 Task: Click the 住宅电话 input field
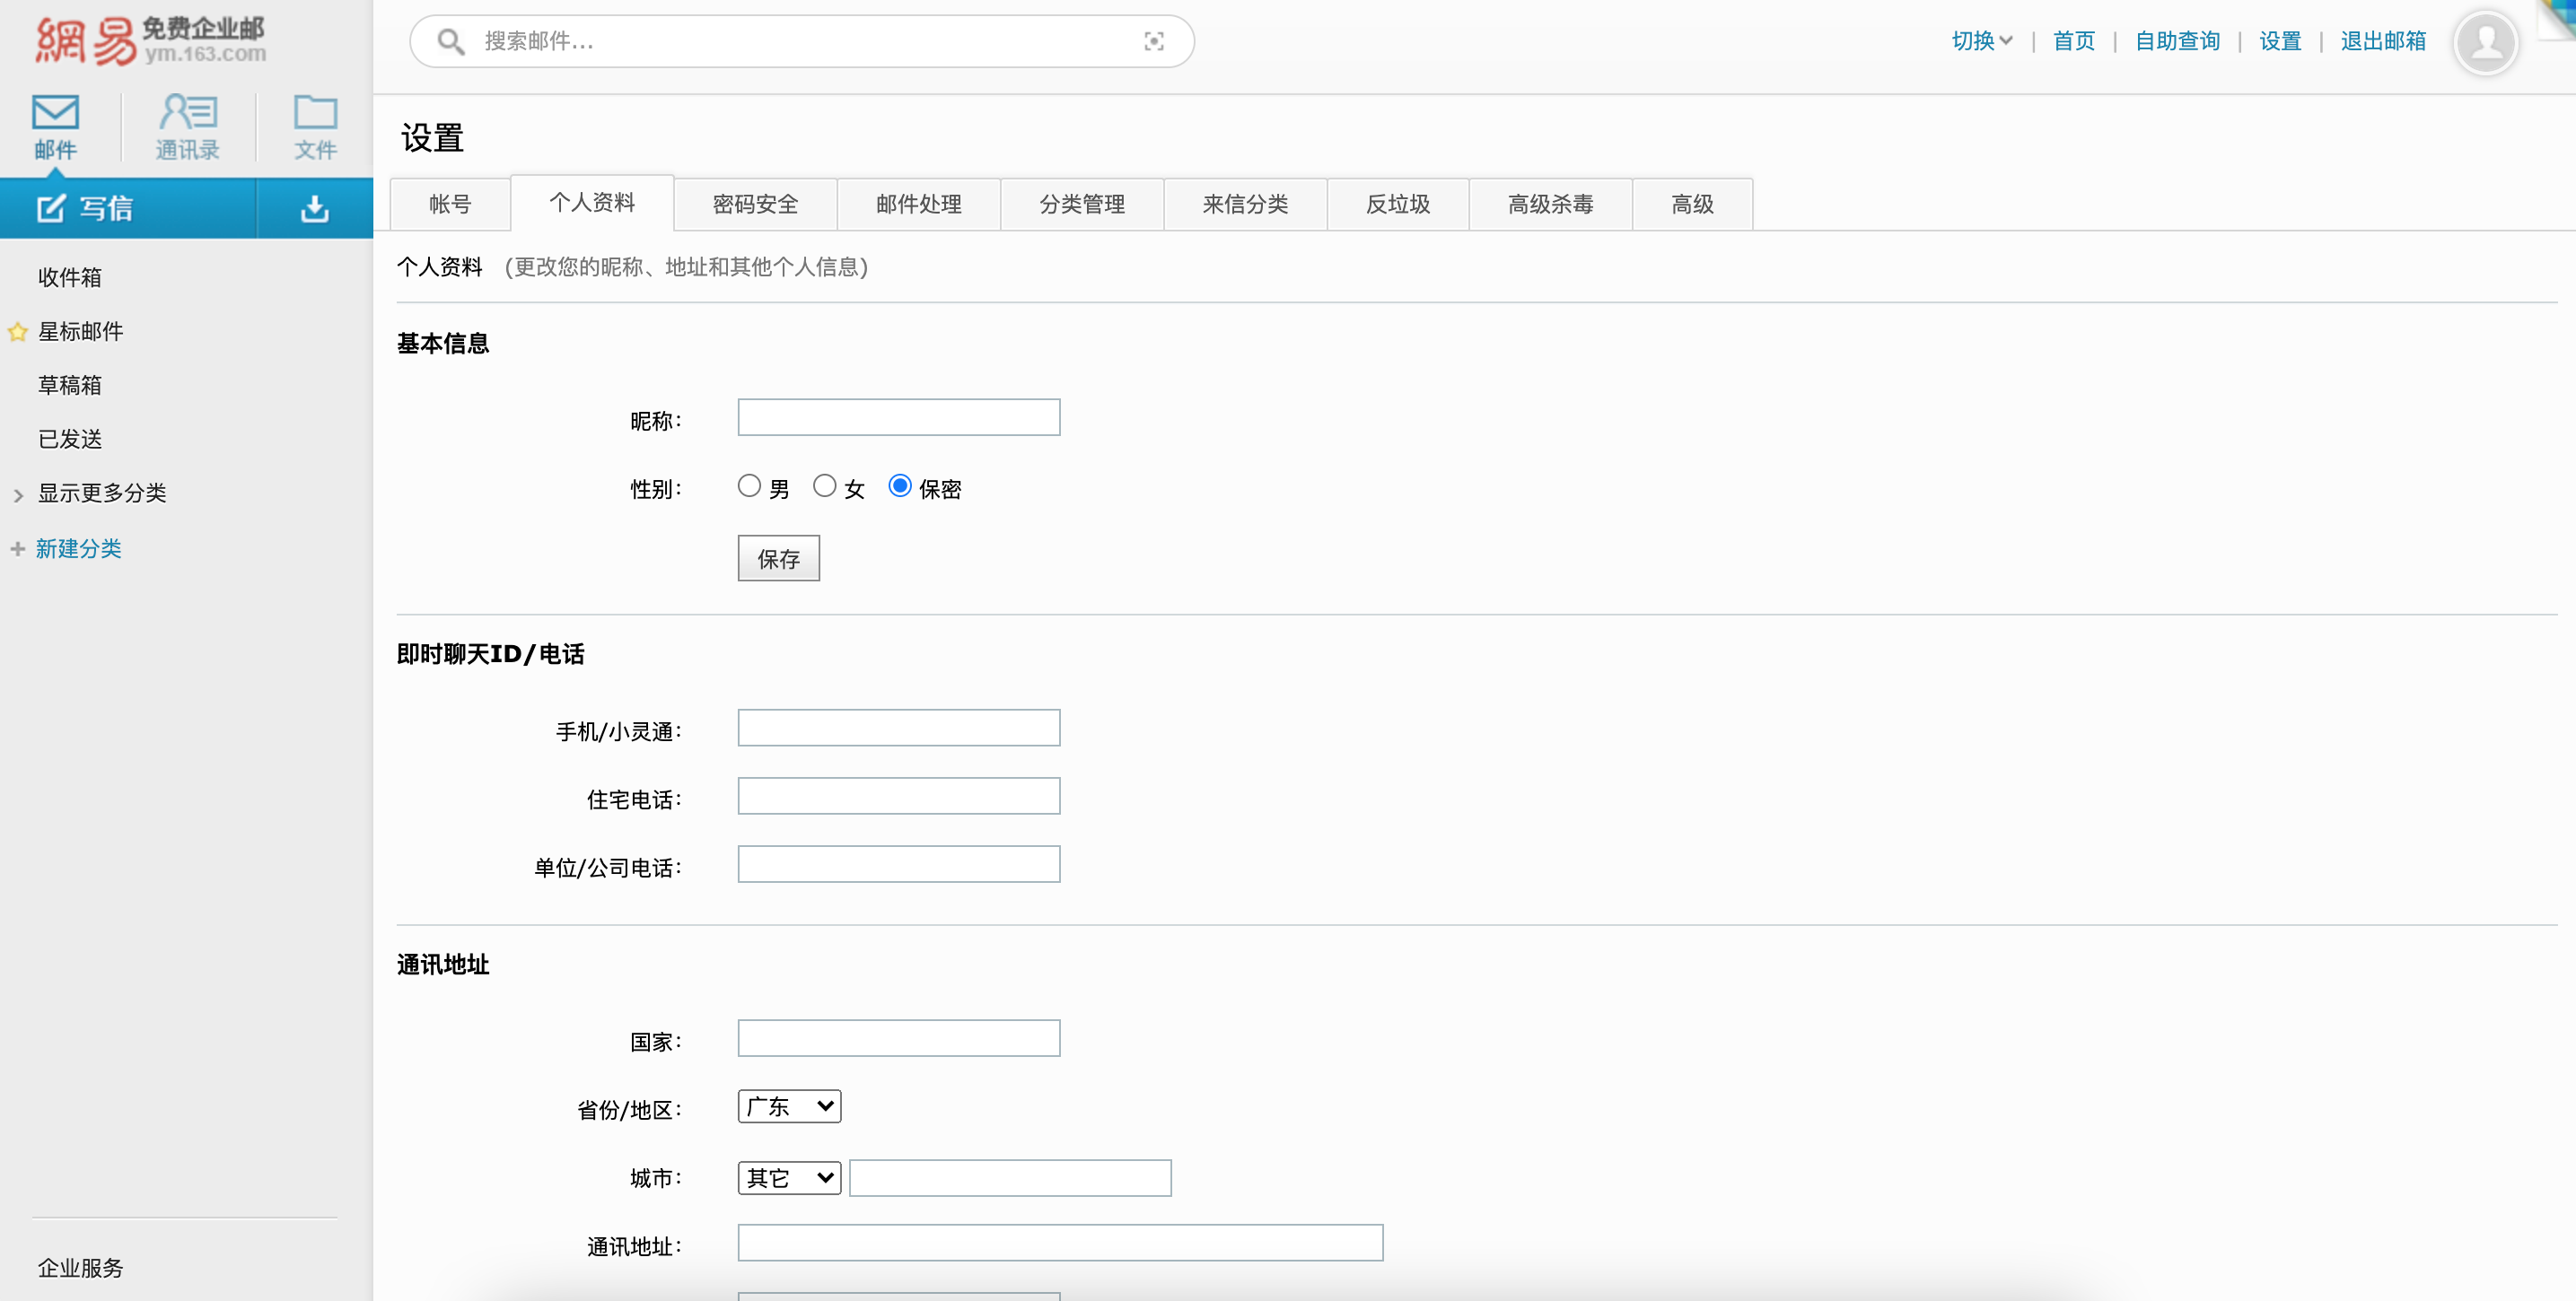(x=898, y=795)
